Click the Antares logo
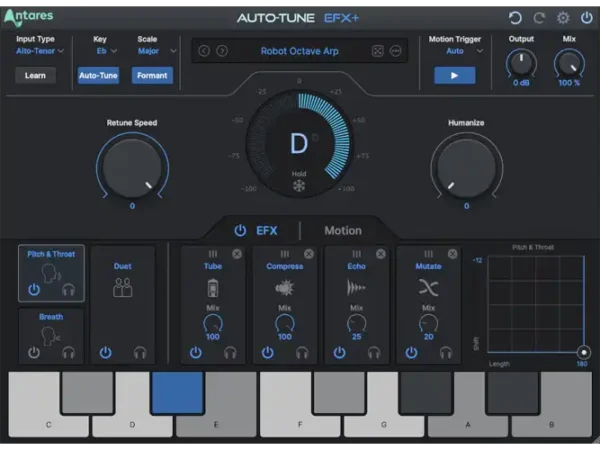This screenshot has width=600, height=450. (29, 18)
